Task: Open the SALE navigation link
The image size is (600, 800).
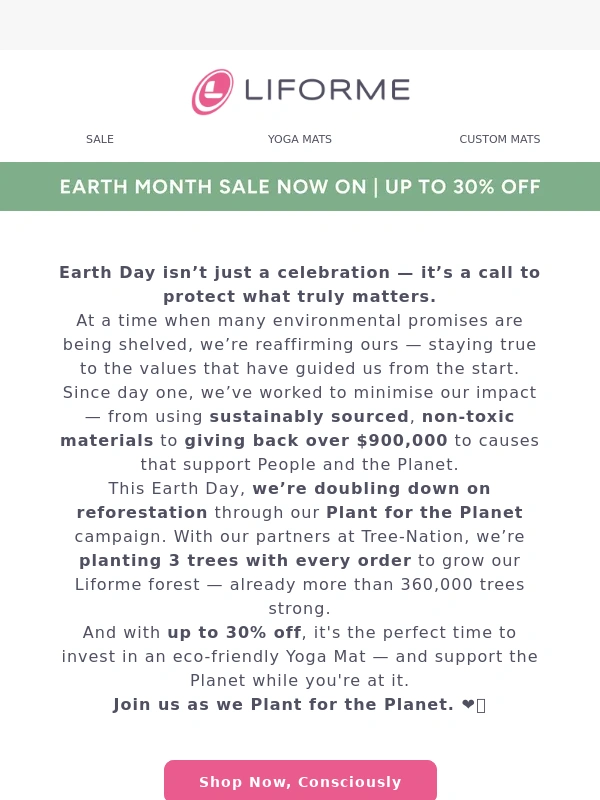Action: coord(100,139)
